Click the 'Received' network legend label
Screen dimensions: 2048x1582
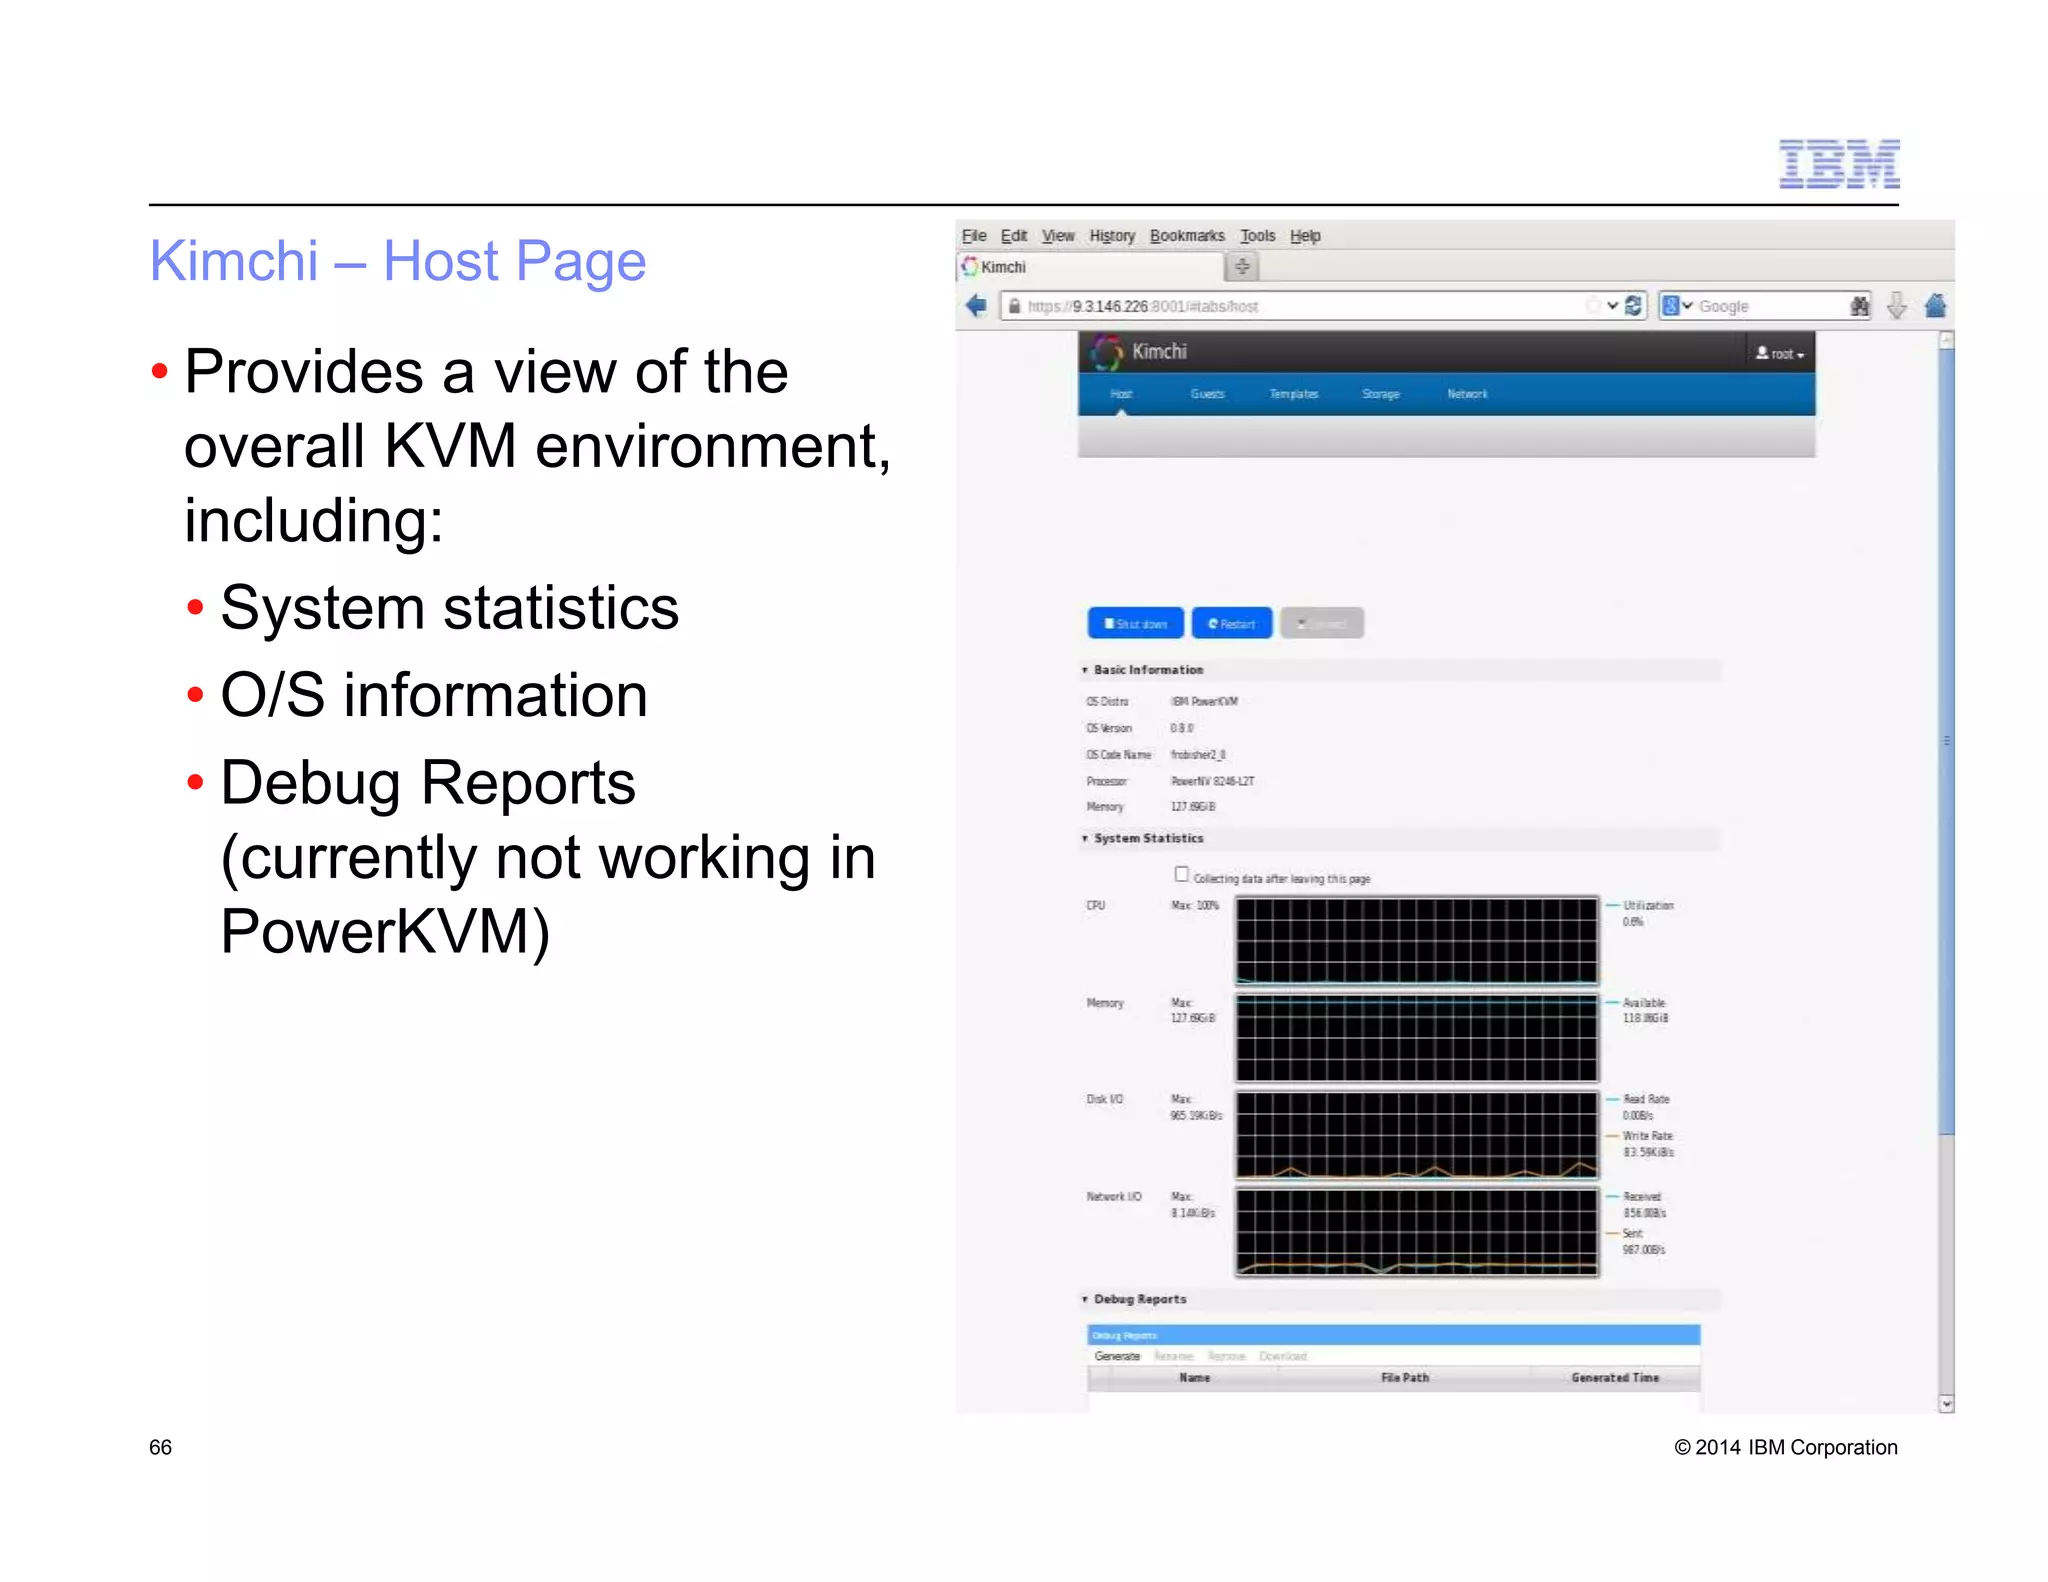coord(1642,1197)
